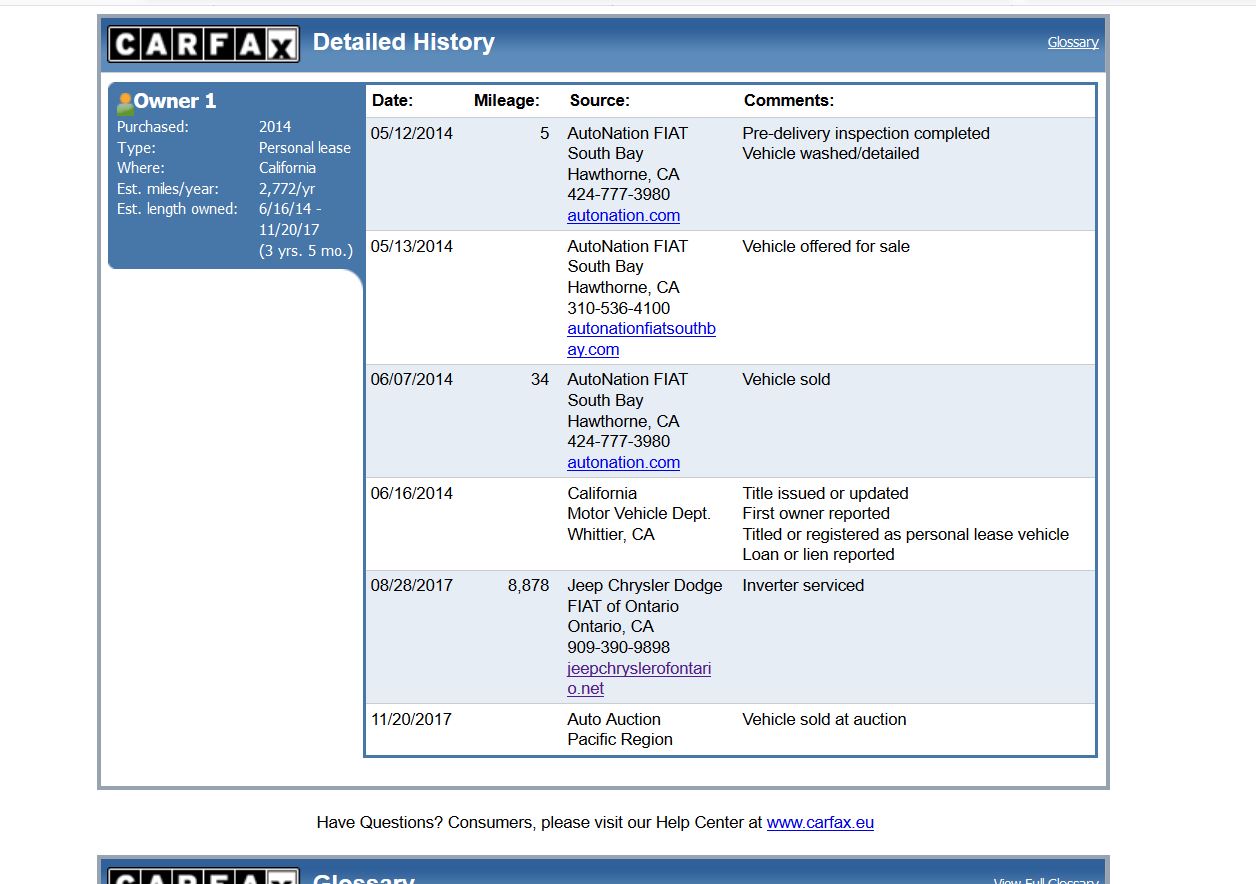
Task: Click the Date column header
Action: coord(392,100)
